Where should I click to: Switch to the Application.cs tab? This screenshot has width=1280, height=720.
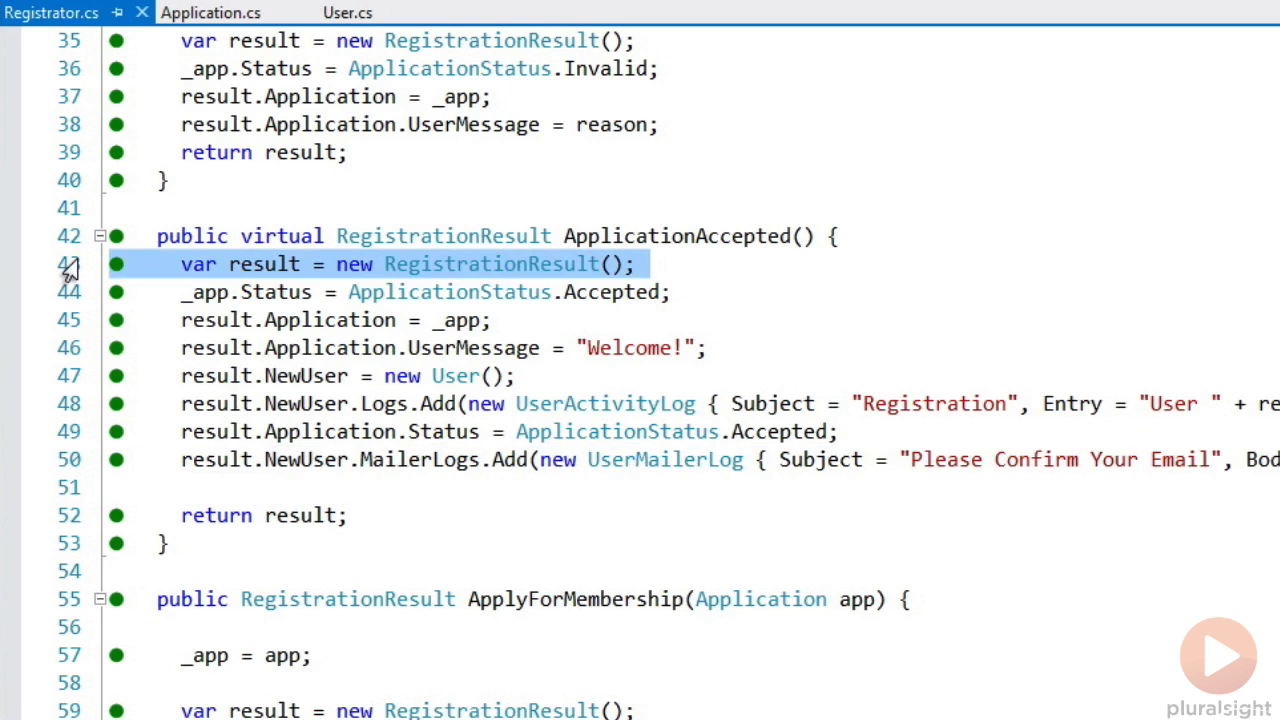pyautogui.click(x=210, y=13)
